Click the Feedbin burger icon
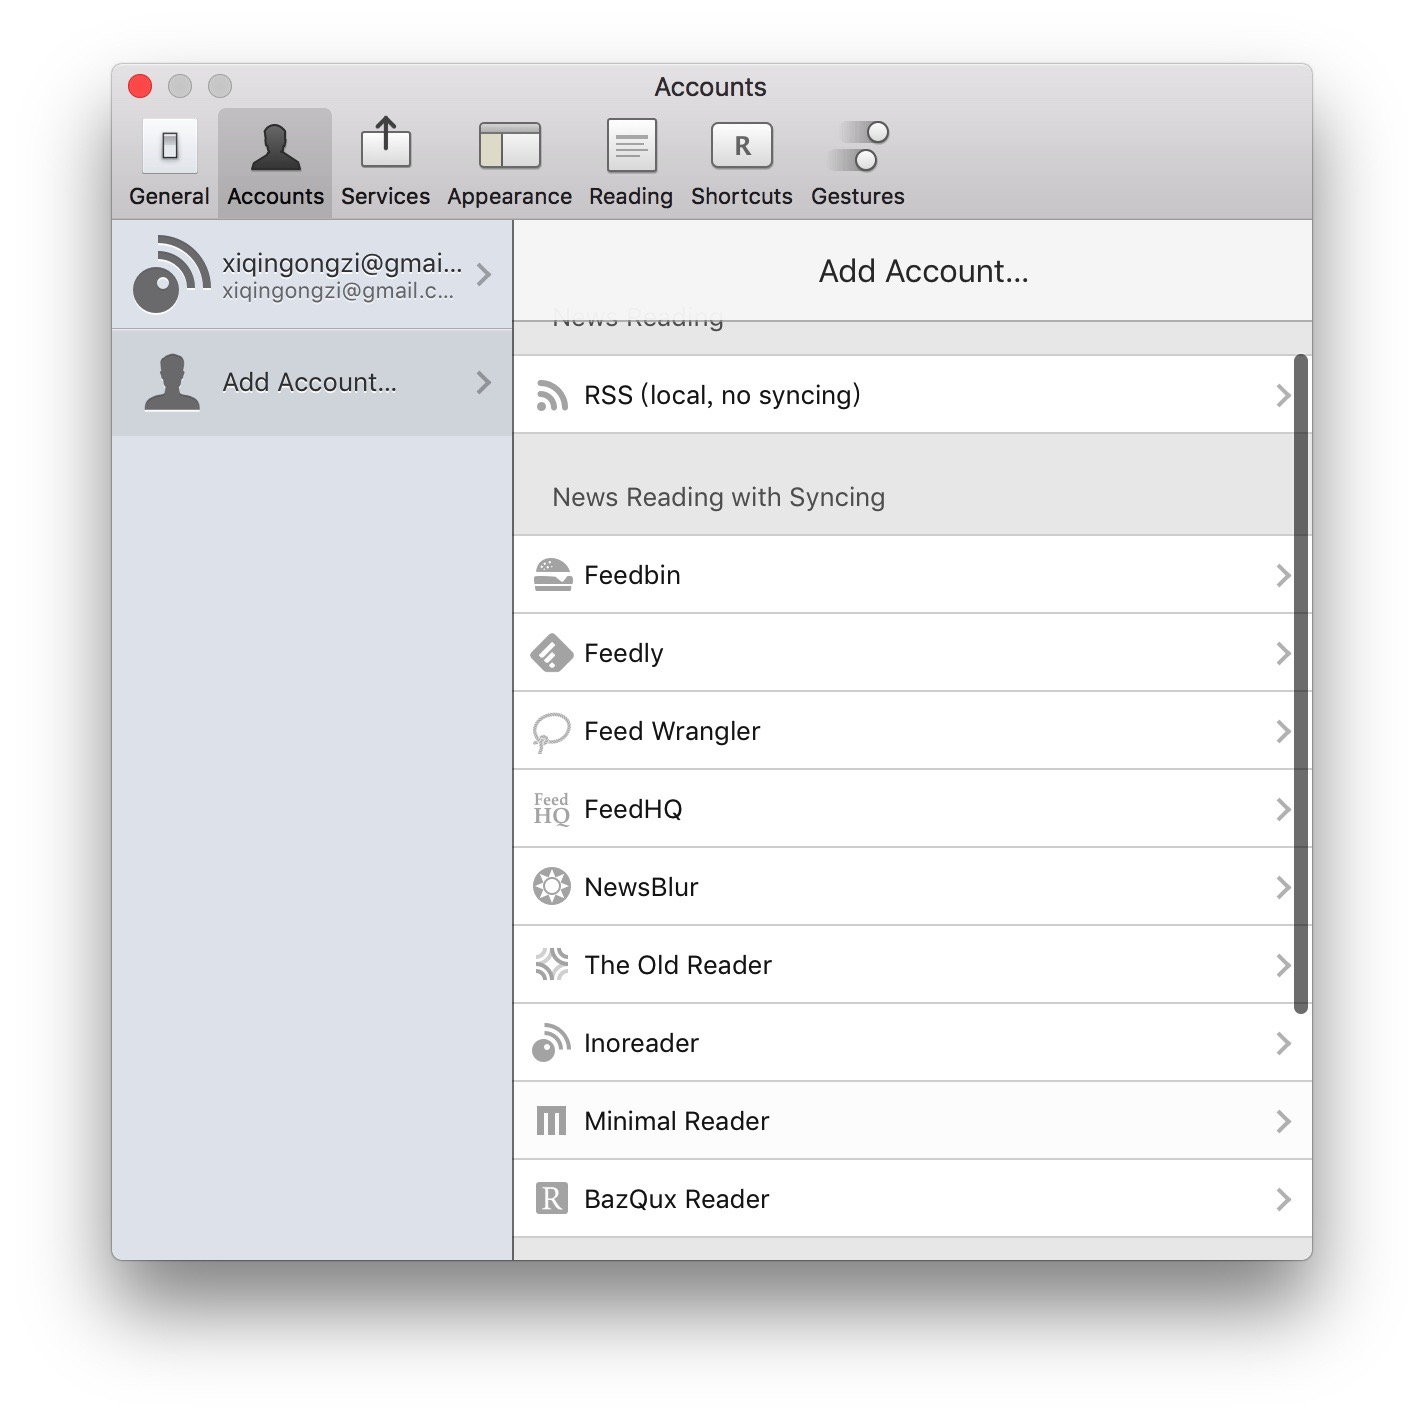This screenshot has height=1420, width=1424. point(552,575)
